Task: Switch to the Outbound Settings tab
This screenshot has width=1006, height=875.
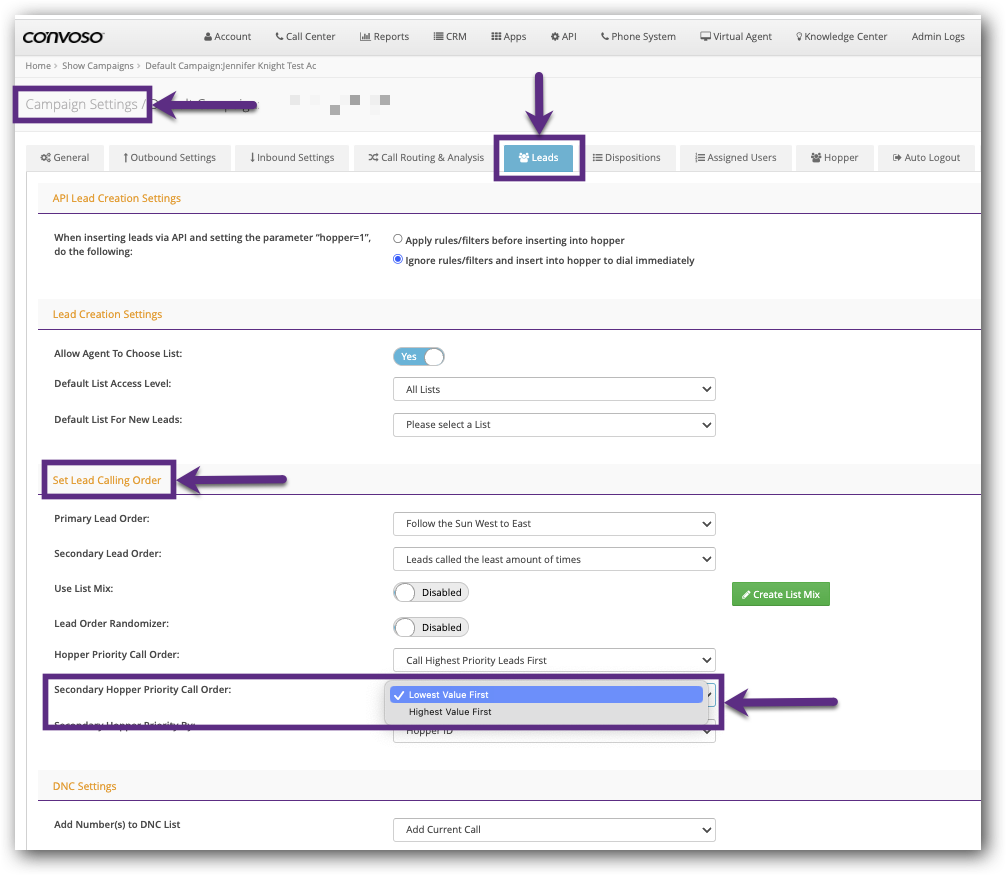Action: [169, 158]
